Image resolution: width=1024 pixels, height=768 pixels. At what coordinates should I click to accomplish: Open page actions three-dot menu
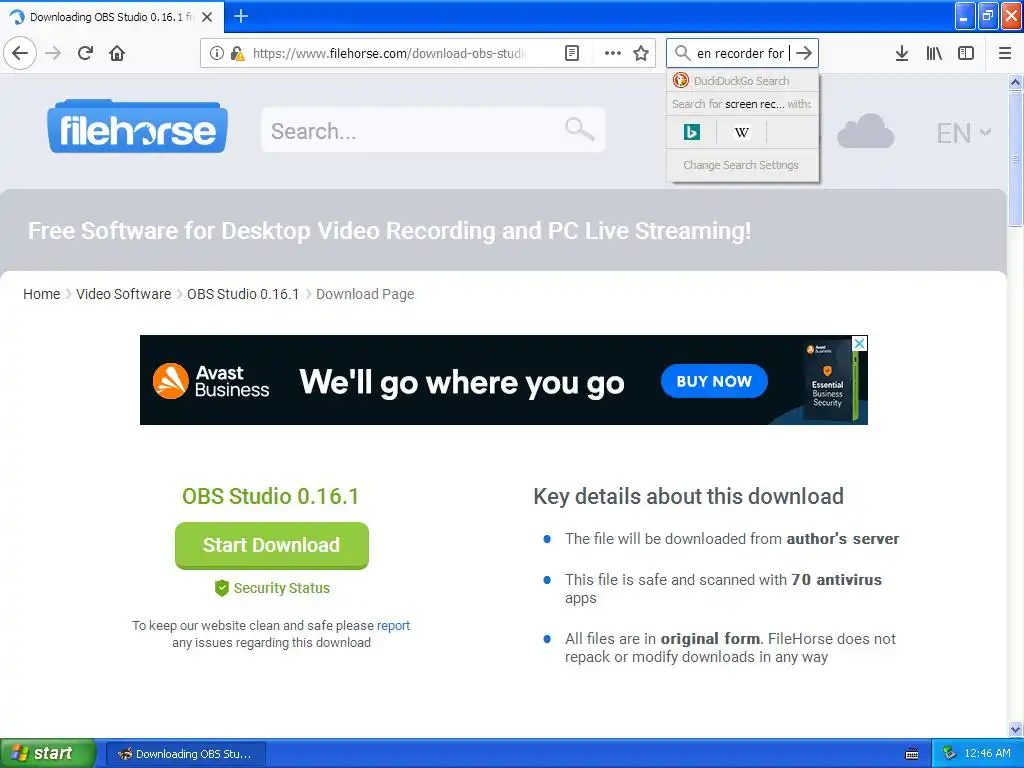pyautogui.click(x=613, y=53)
